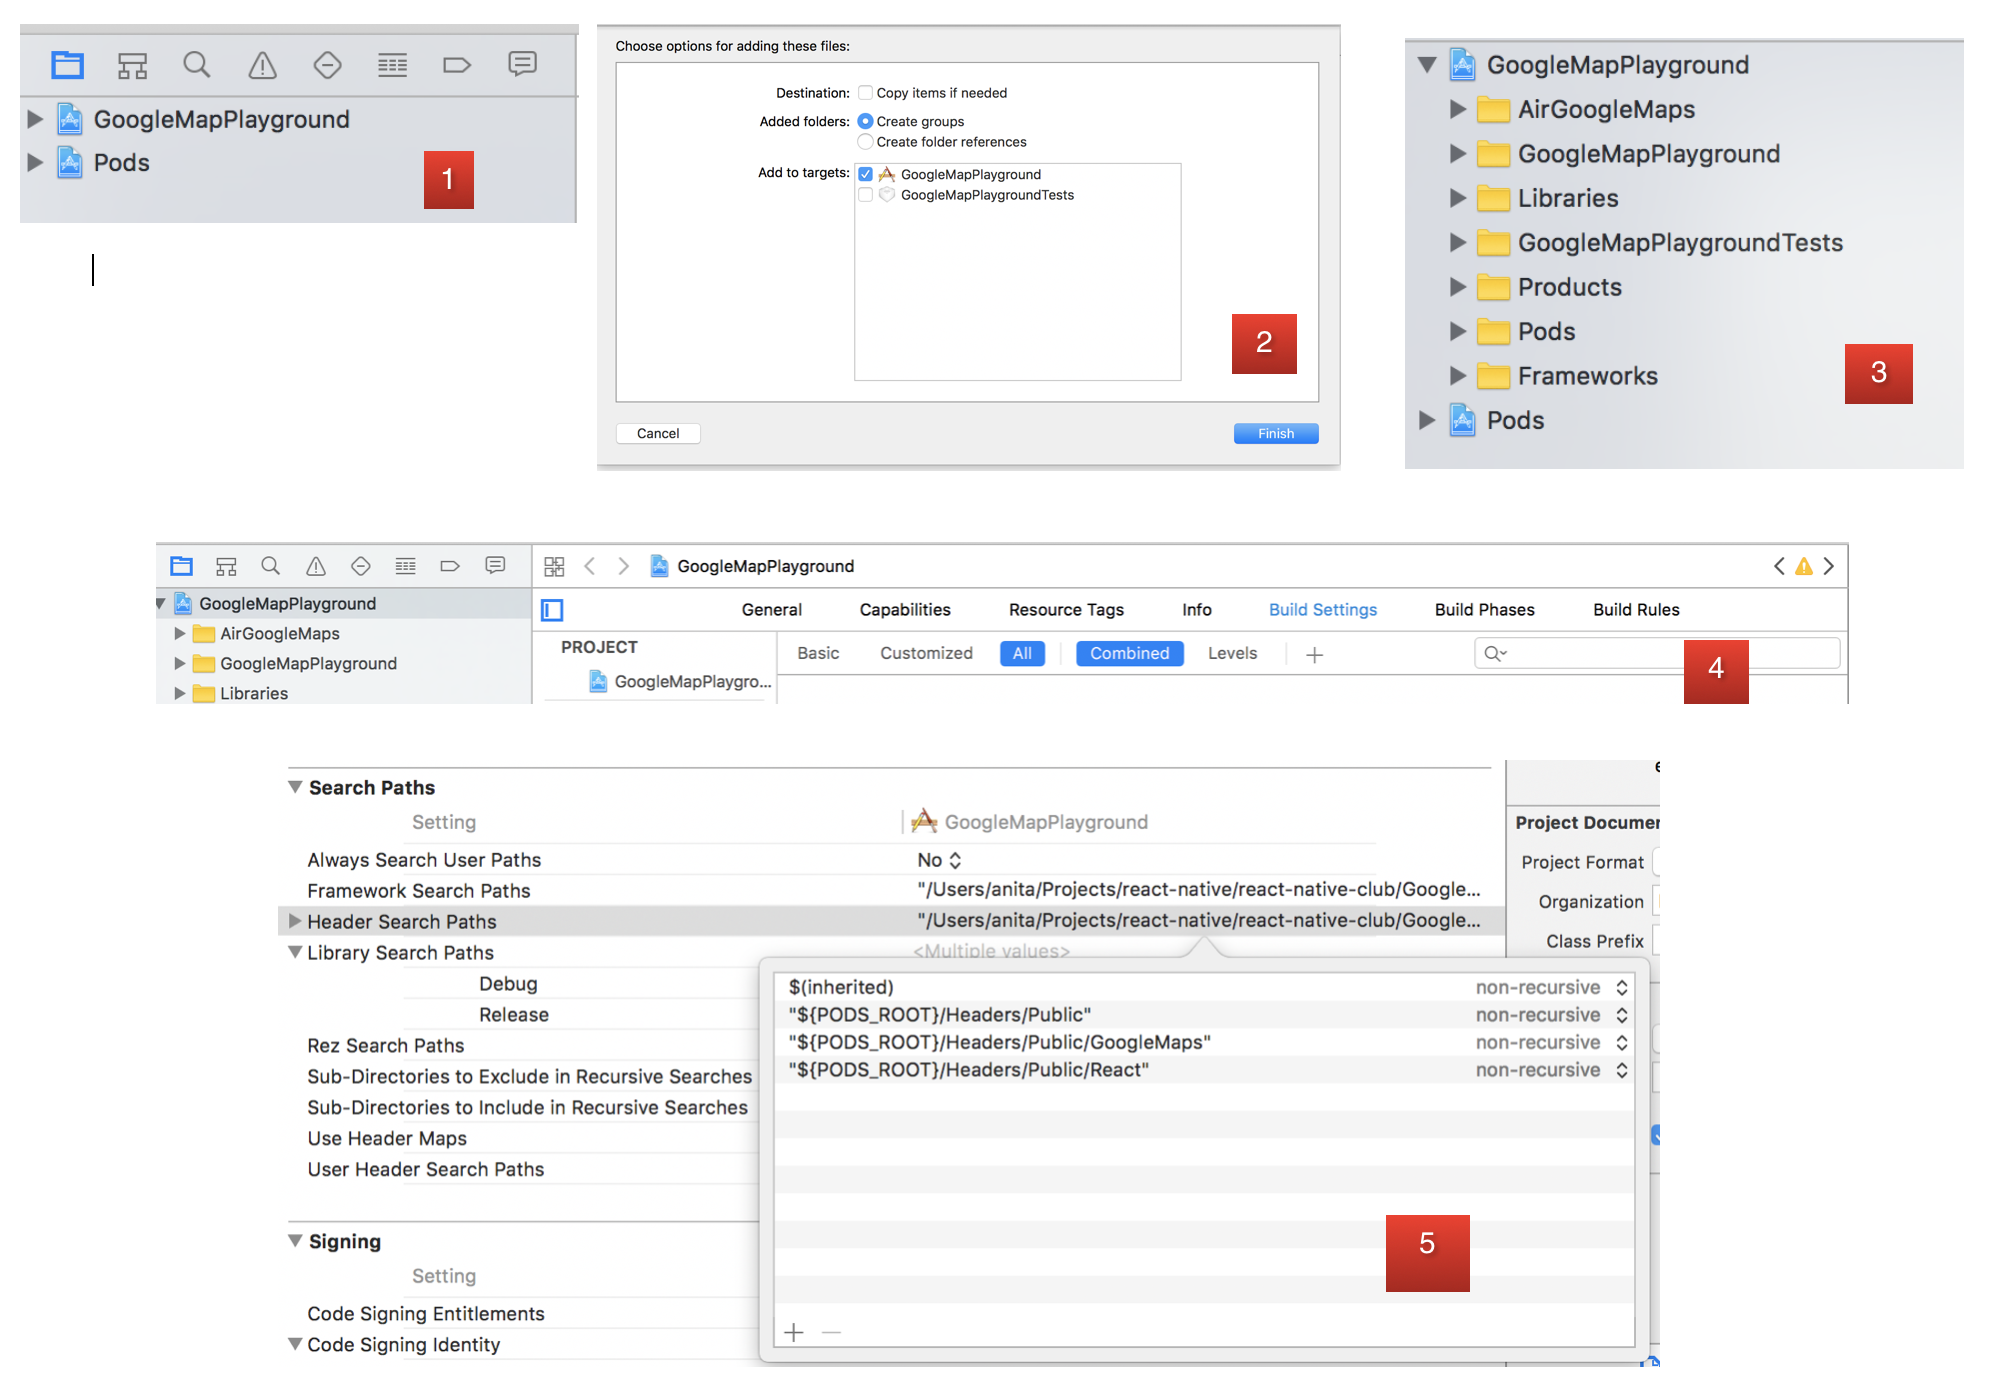Select the Header Search Paths row
Image resolution: width=1998 pixels, height=1388 pixels.
pyautogui.click(x=402, y=921)
